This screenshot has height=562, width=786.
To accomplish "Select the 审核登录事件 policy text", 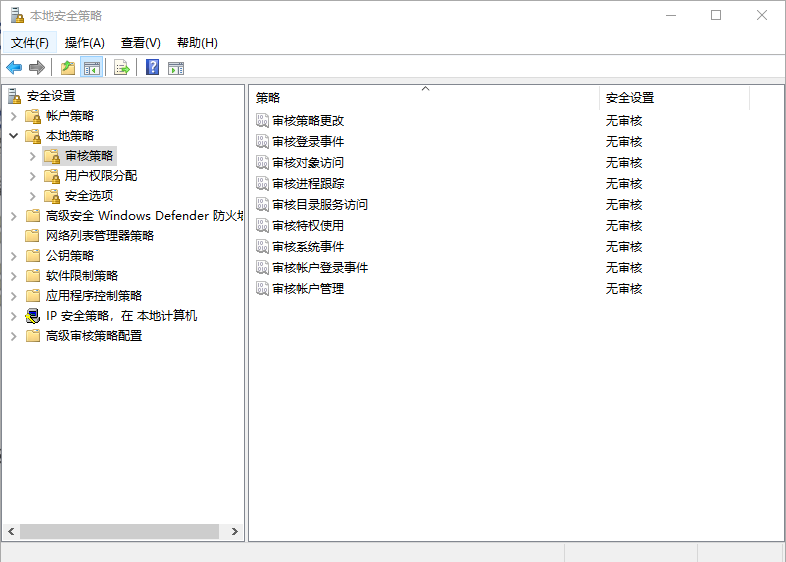I will click(308, 141).
